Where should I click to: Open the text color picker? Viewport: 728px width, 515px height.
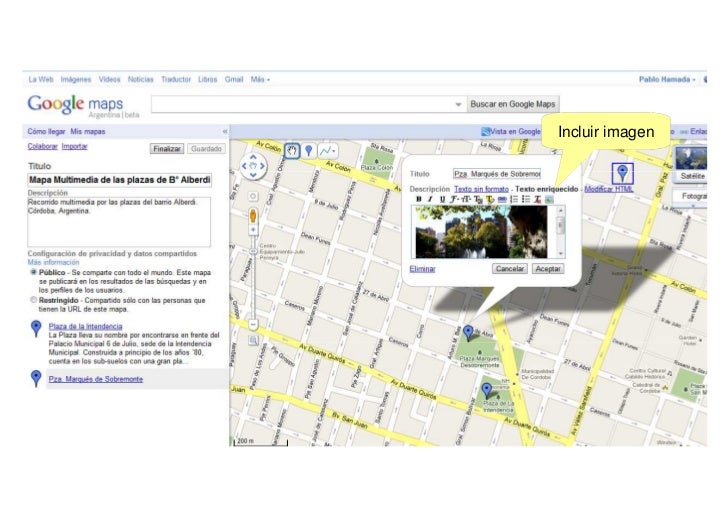(x=478, y=200)
